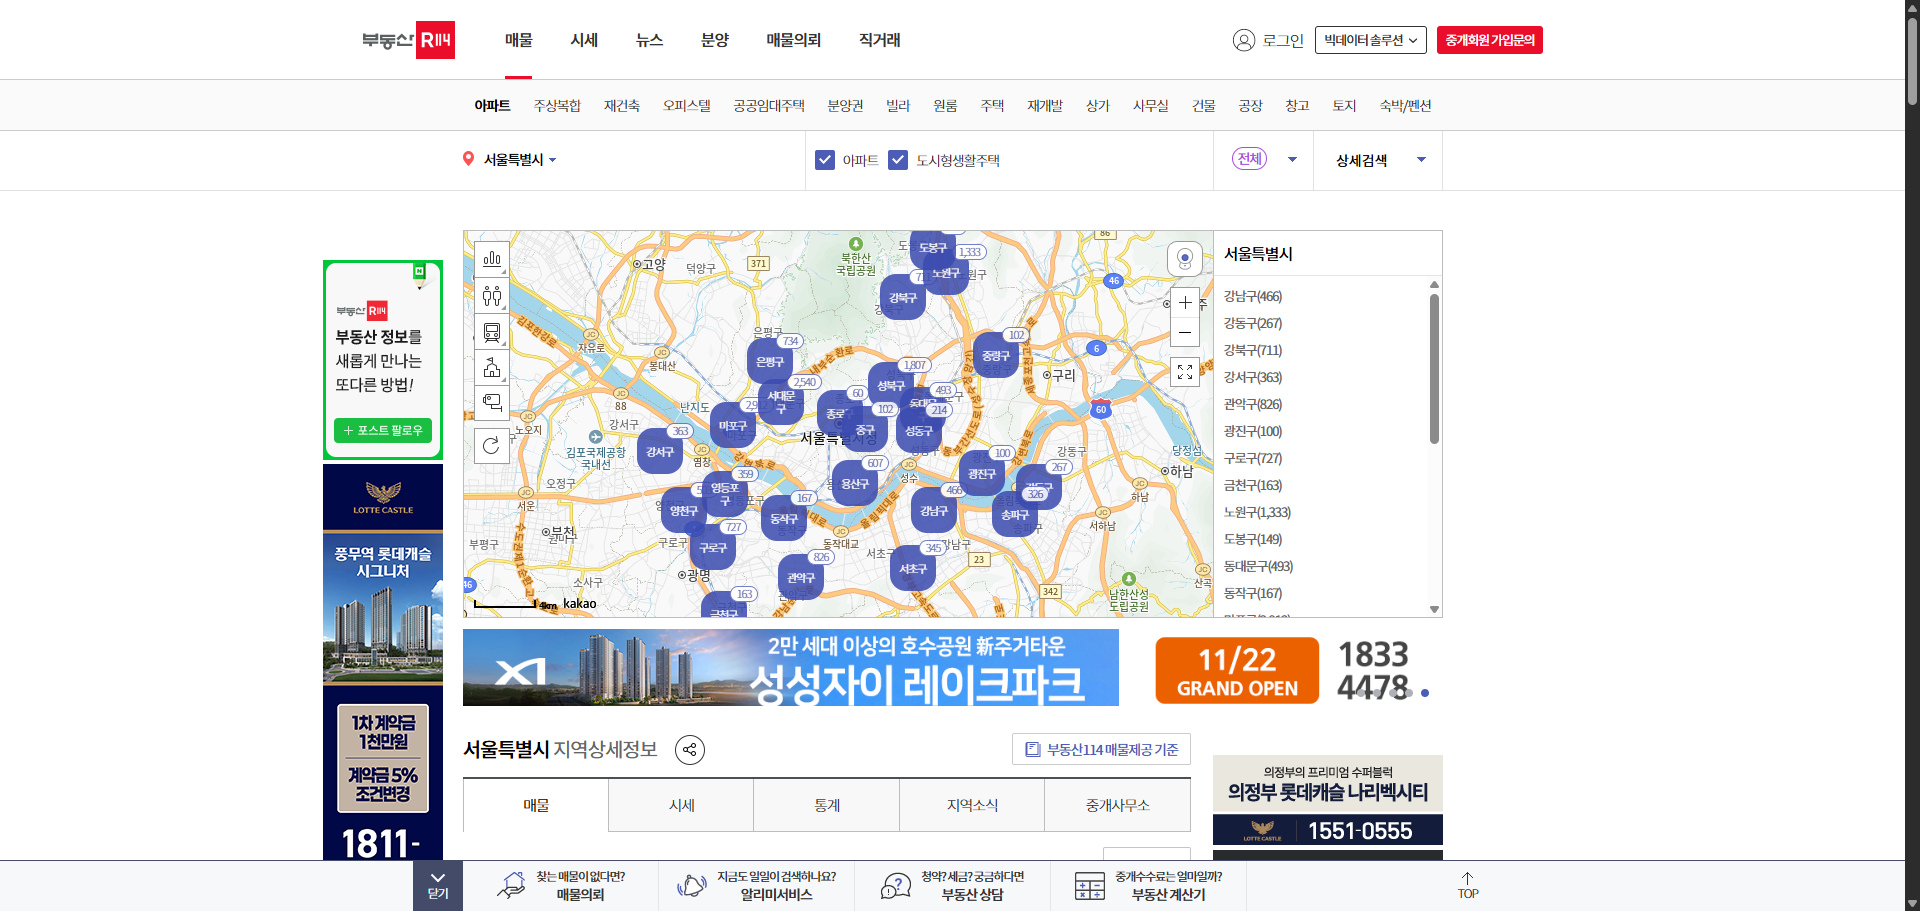The image size is (1920, 911).
Task: Expand the 상세검색 detailed search panel
Action: tap(1378, 159)
